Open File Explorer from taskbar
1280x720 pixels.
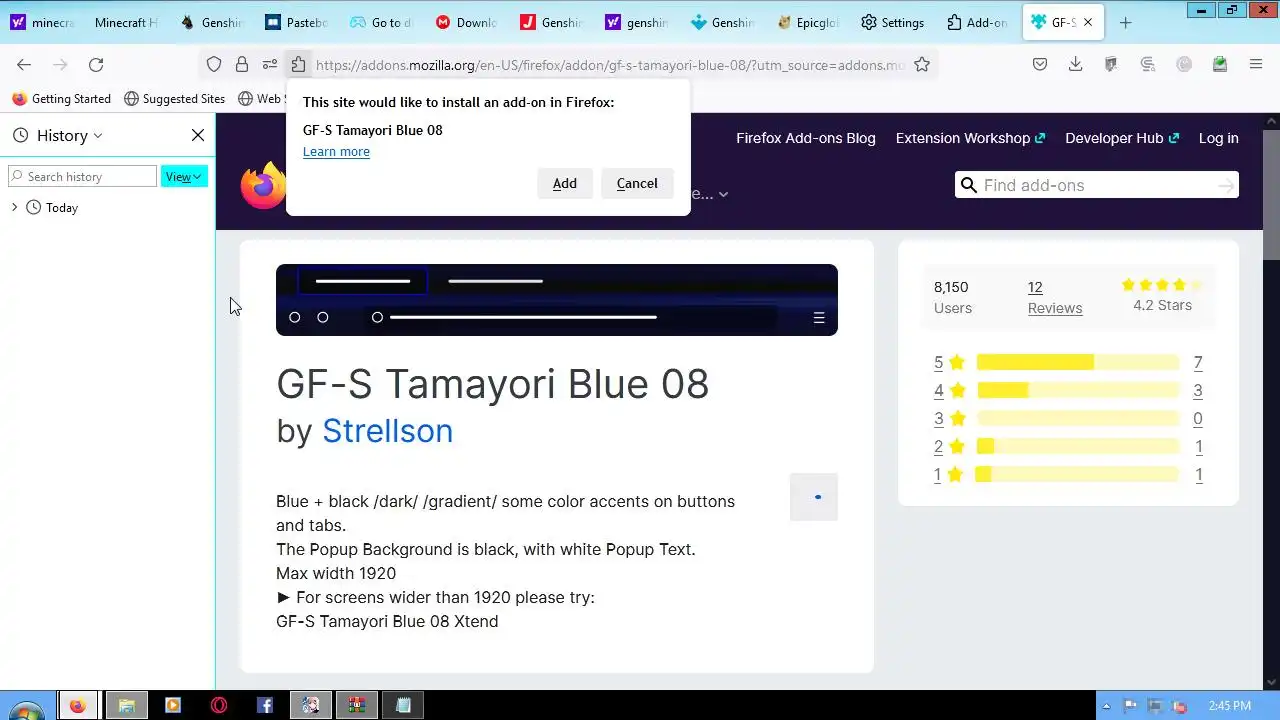126,705
